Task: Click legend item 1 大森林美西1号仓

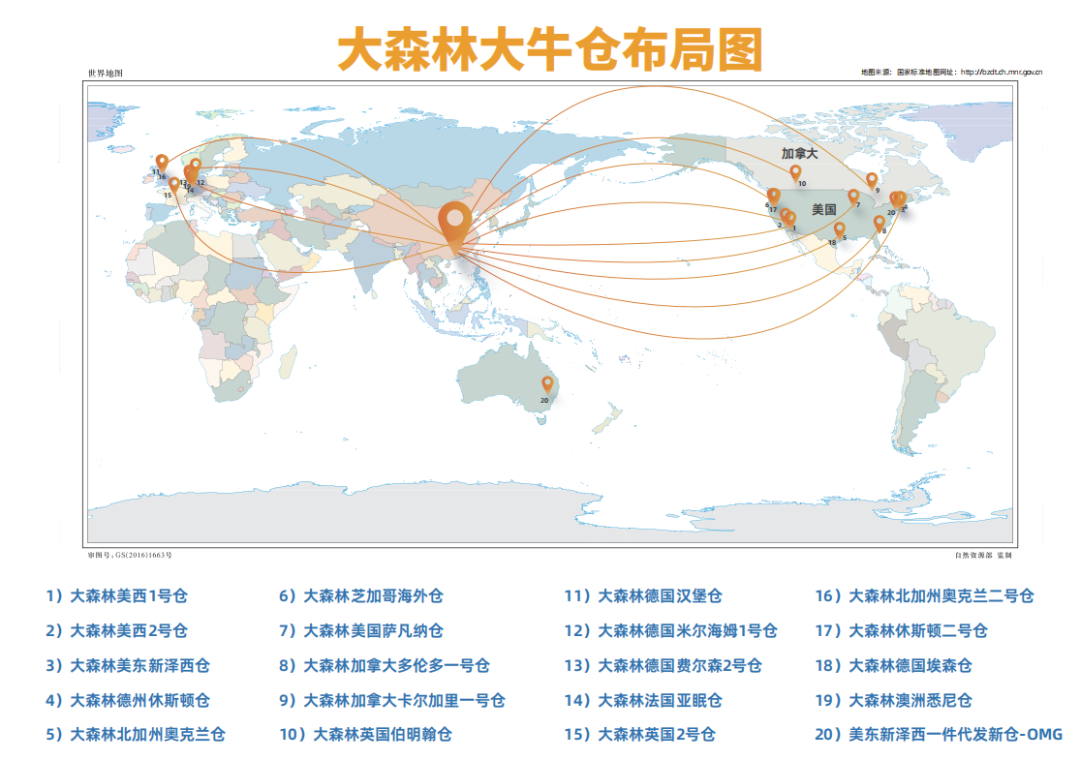Action: pos(117,596)
